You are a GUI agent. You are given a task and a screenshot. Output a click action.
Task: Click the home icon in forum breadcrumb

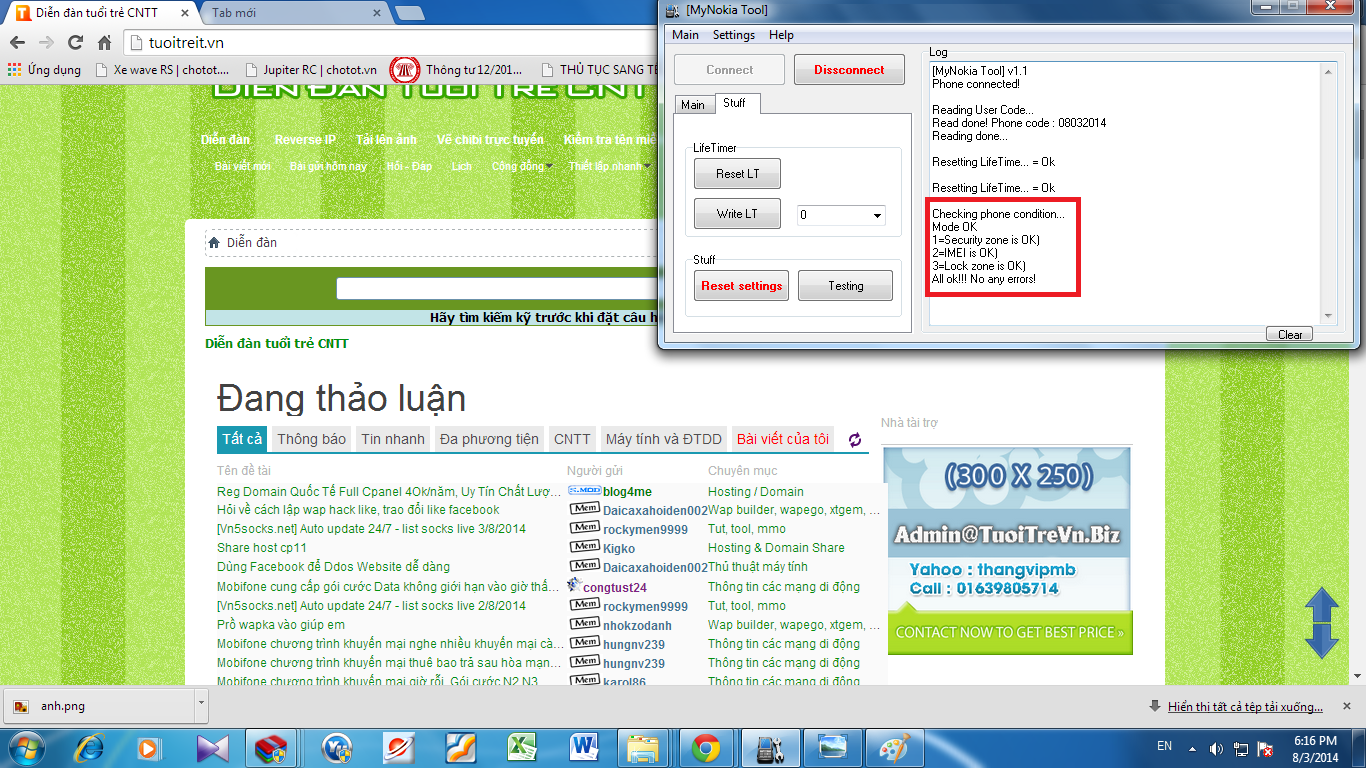click(214, 243)
